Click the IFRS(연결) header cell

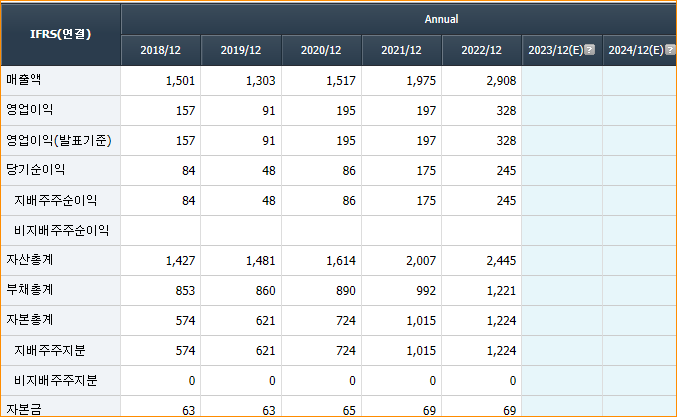60,34
